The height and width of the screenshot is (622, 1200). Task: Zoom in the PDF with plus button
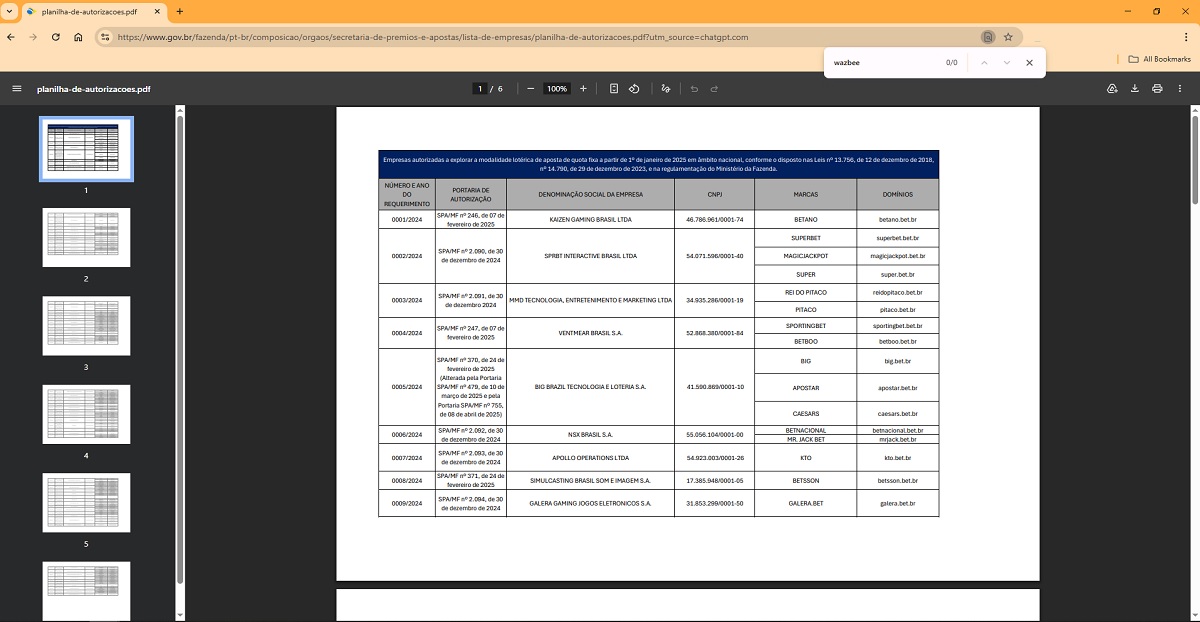pos(584,89)
